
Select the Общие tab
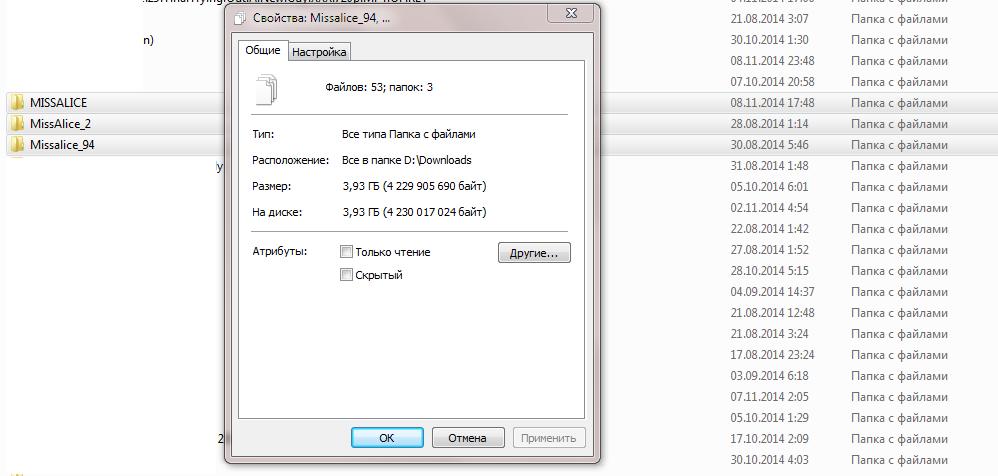[263, 50]
